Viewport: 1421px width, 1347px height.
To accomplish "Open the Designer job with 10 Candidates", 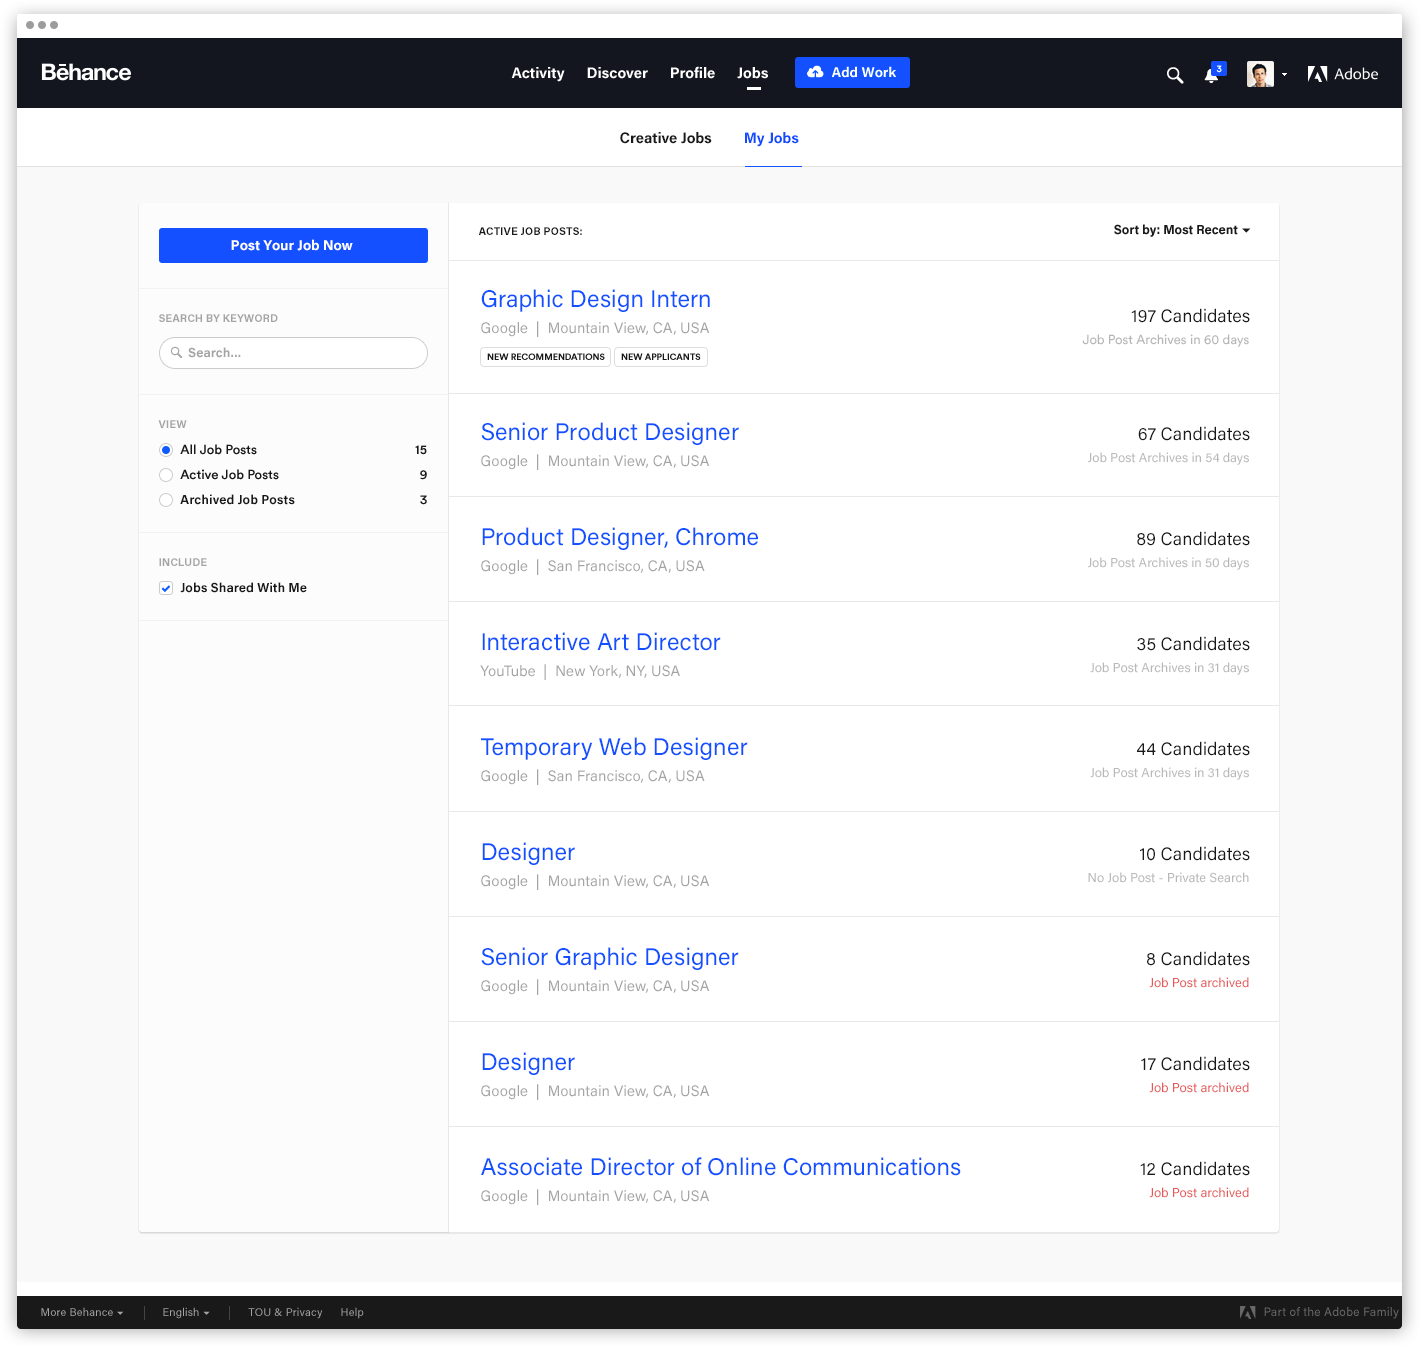I will point(528,852).
